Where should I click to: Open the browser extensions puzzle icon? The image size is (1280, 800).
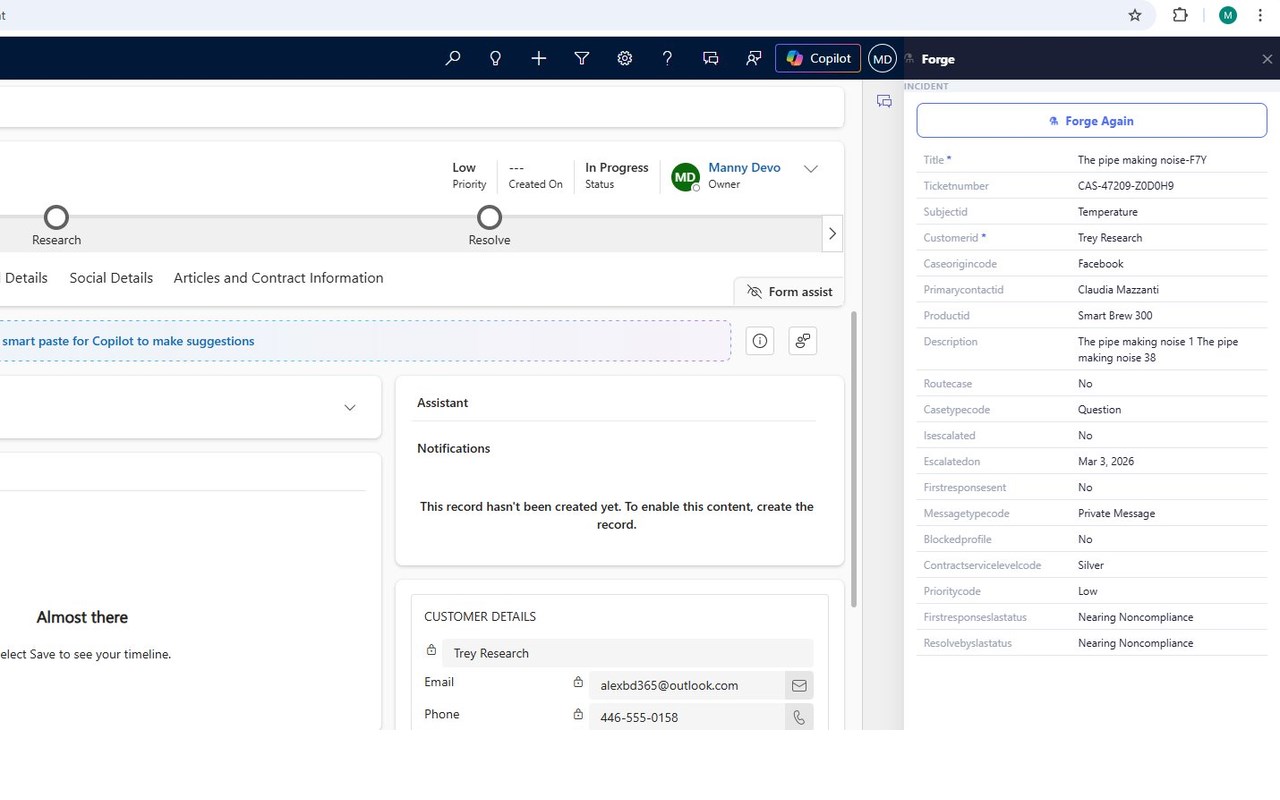click(1180, 15)
